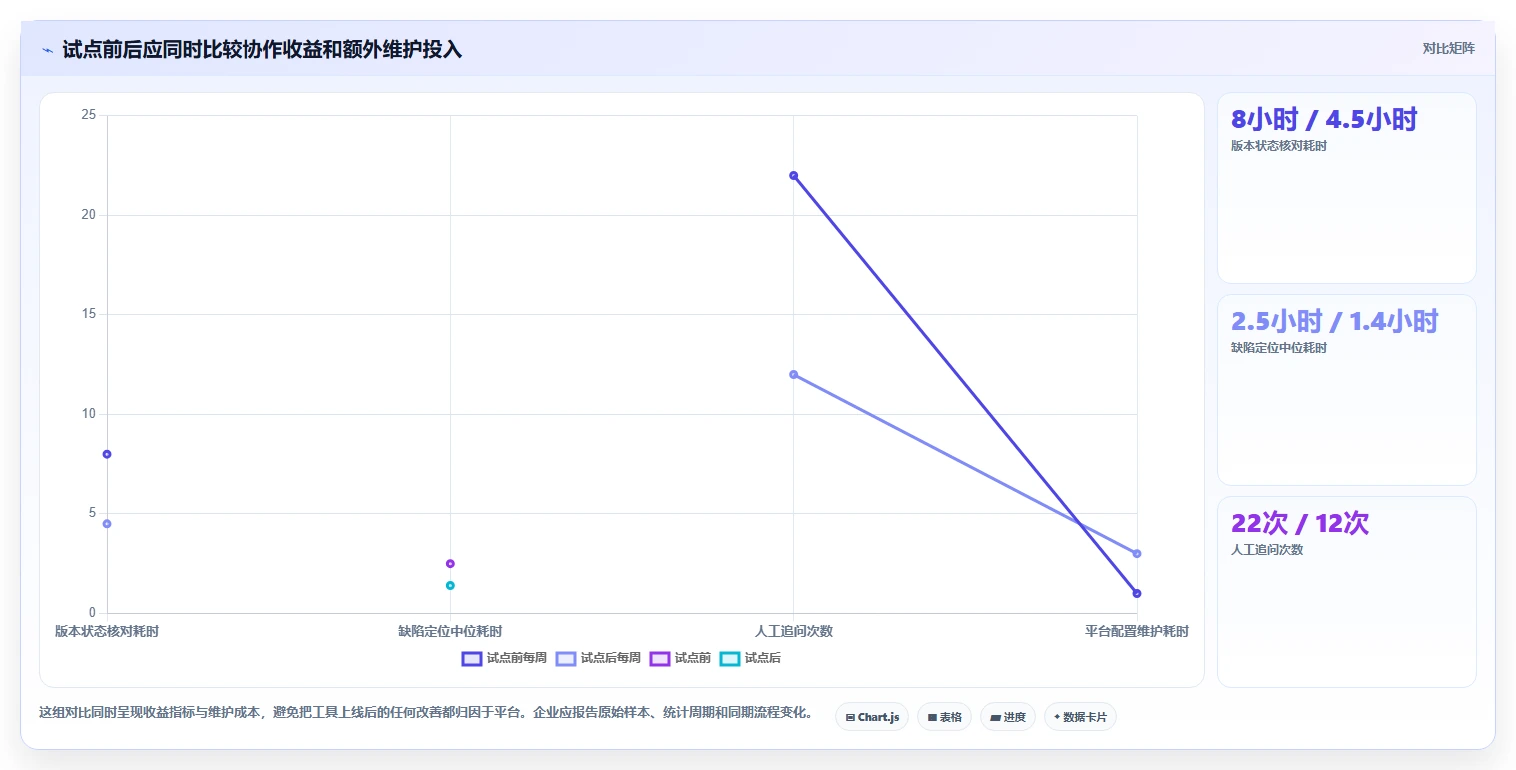1516x770 pixels.
Task: Click the teal 试点后 legend swatch
Action: click(x=730, y=658)
